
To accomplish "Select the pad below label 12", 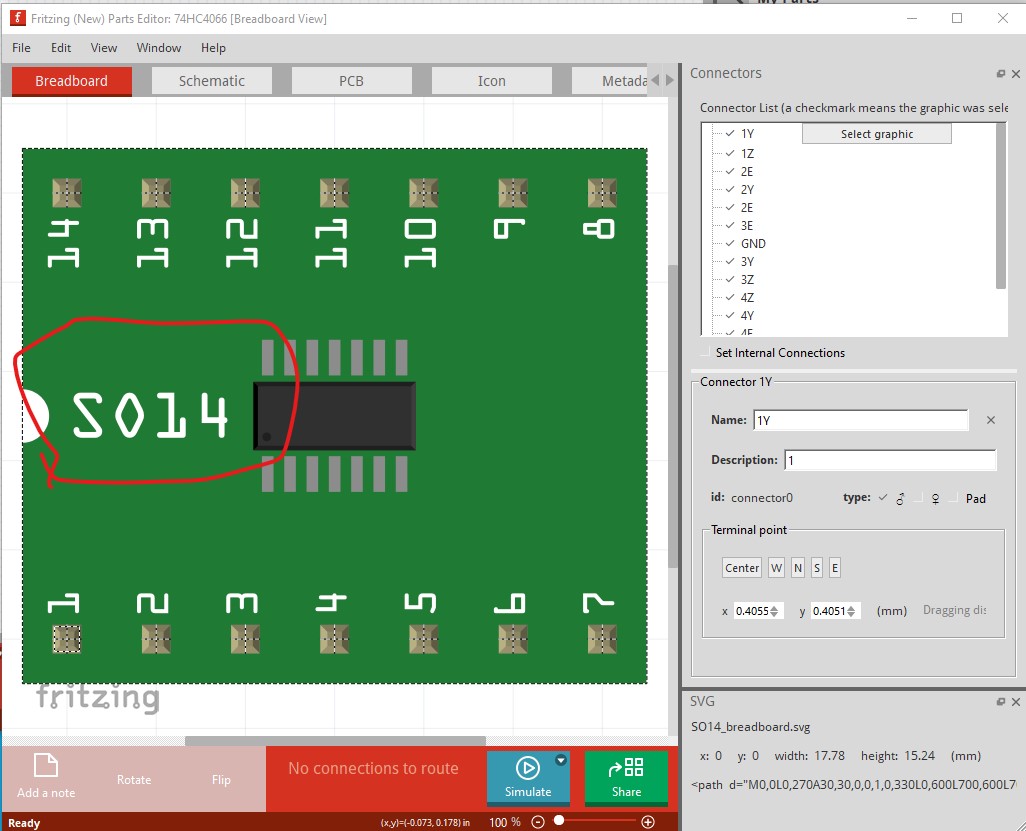I will [x=245, y=193].
